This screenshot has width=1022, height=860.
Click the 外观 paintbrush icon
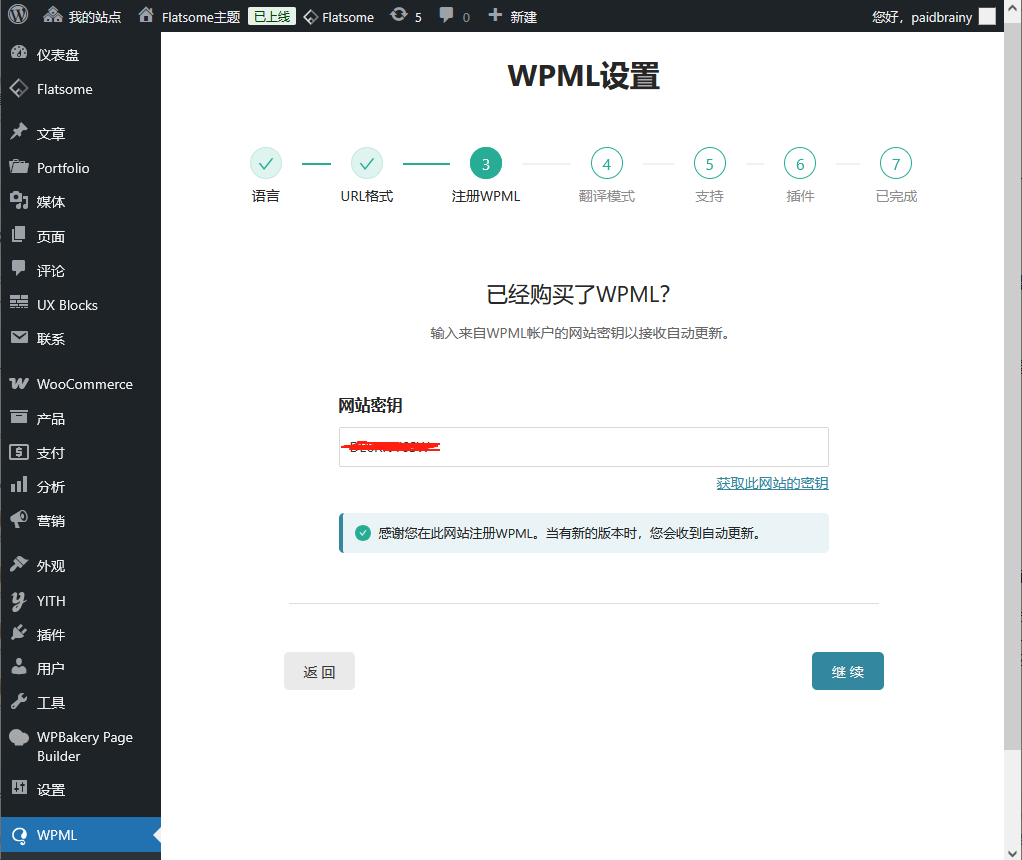pyautogui.click(x=19, y=564)
